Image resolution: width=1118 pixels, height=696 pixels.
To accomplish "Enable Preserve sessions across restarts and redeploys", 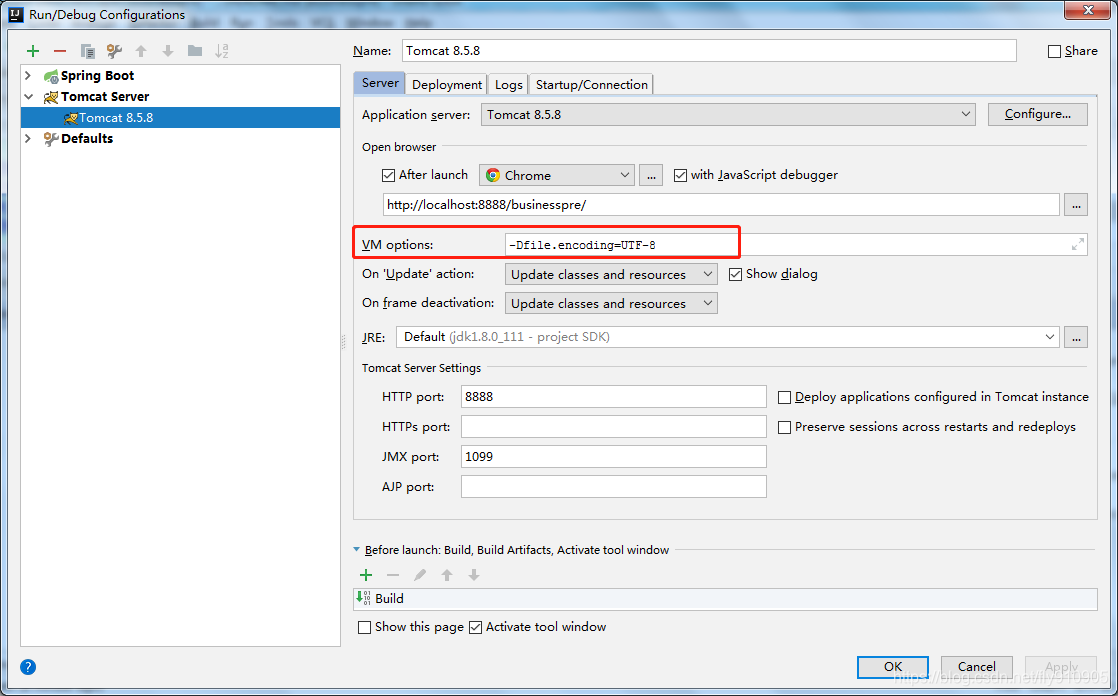I will [784, 427].
